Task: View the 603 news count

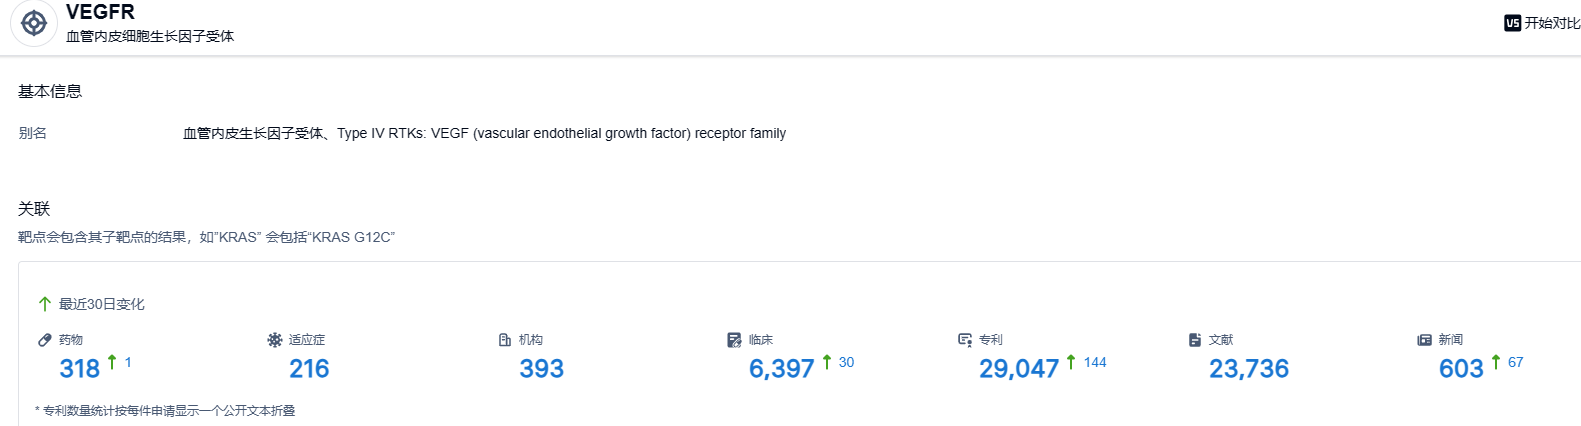Action: click(x=1460, y=369)
